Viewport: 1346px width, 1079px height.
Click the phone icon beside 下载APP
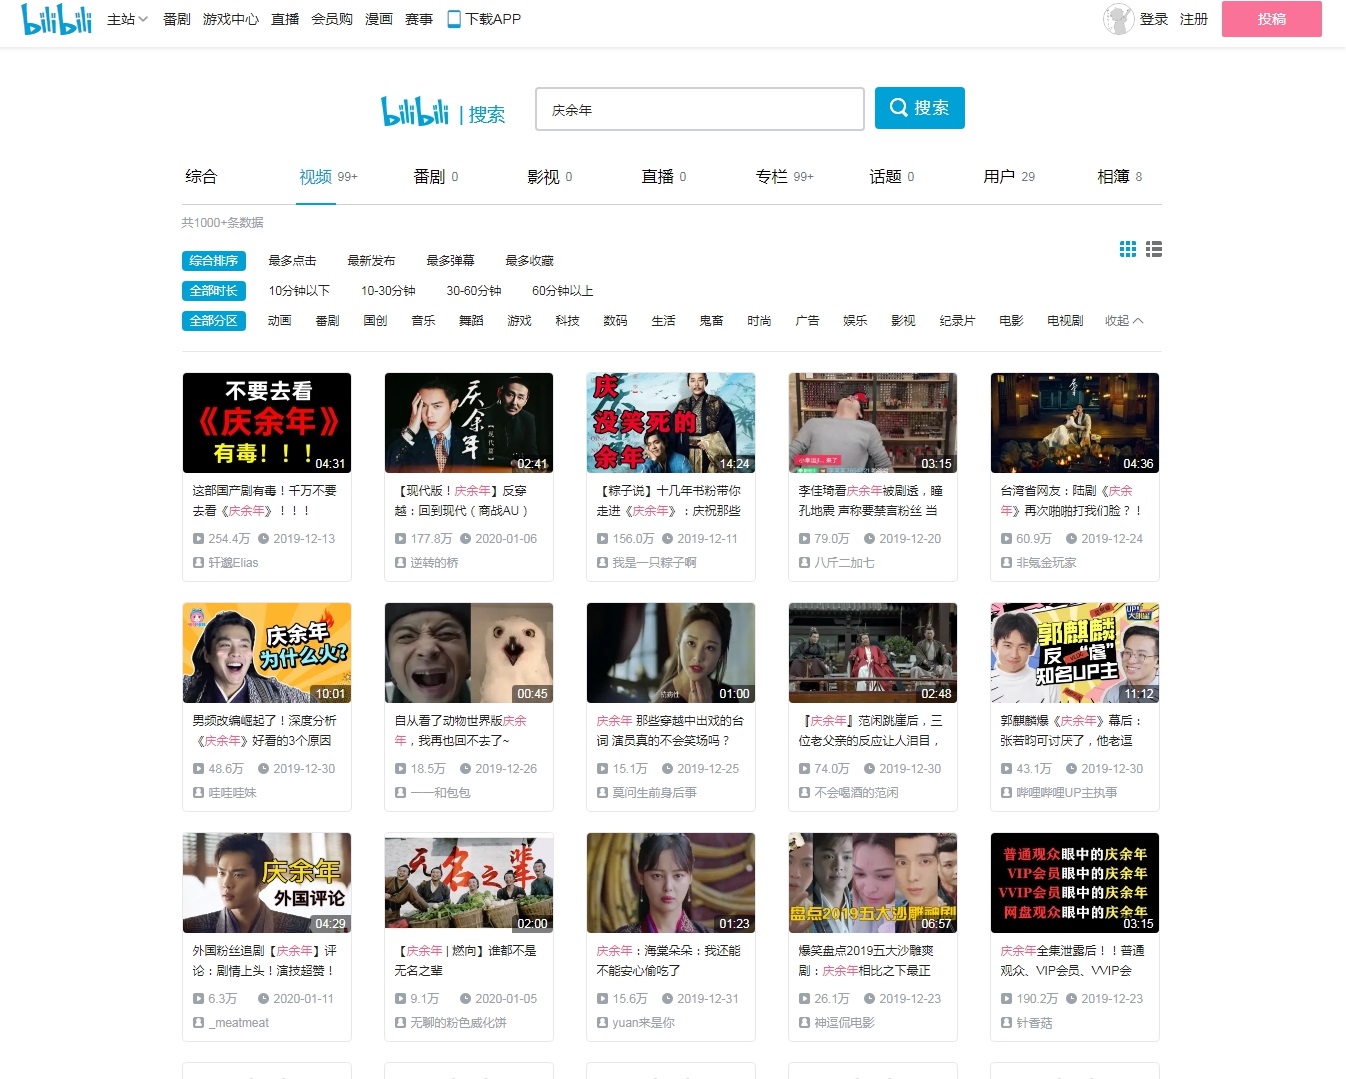coord(454,19)
